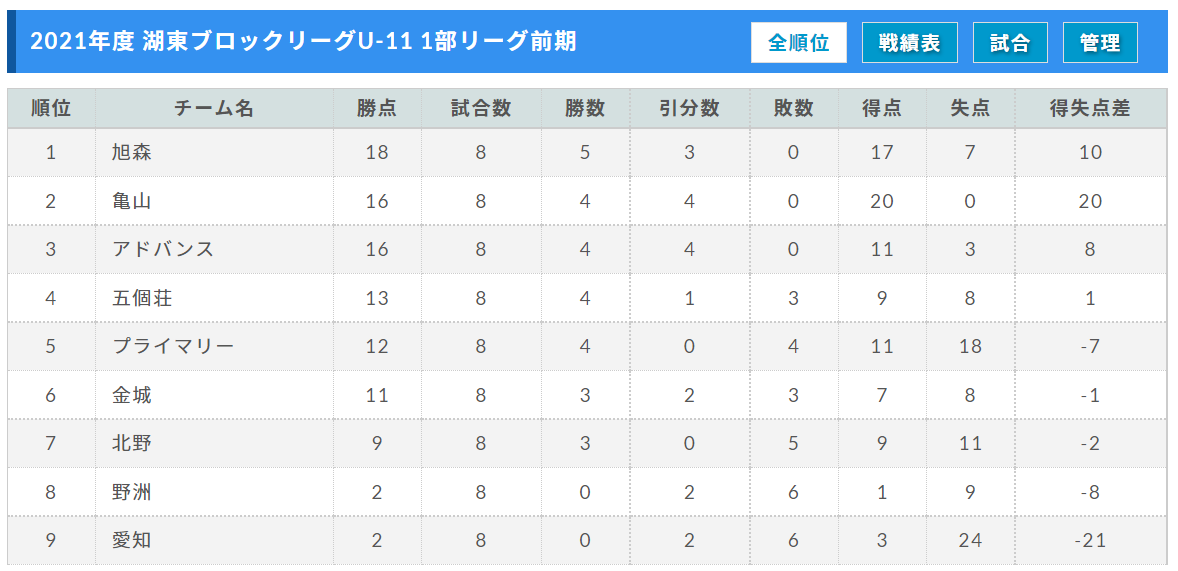Screen dimensions: 1178x571
Task: Select team name 金城
Action: coord(131,395)
